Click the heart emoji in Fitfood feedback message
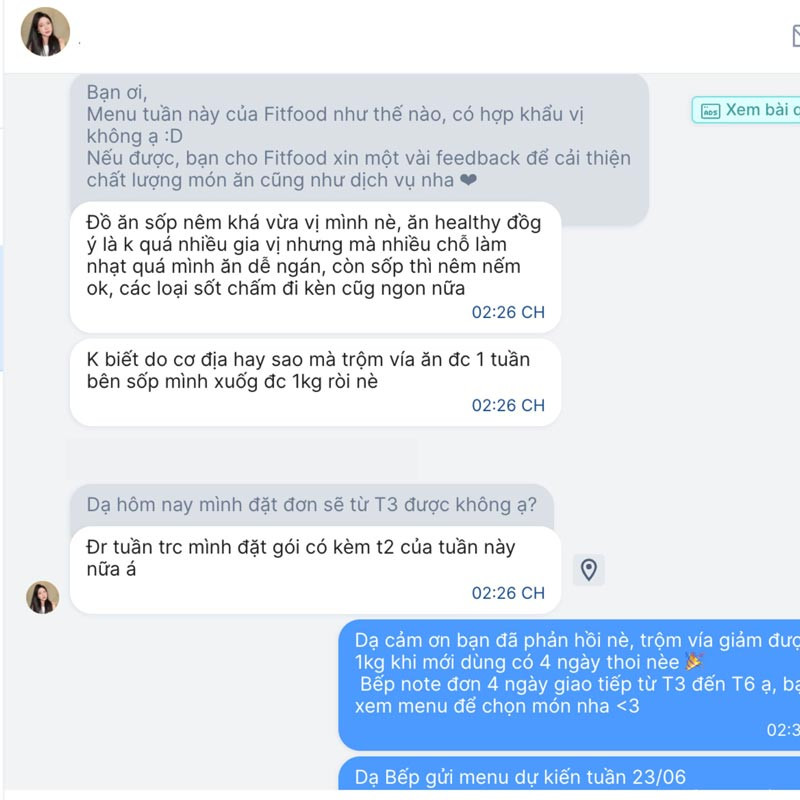800x800 pixels. pyautogui.click(x=468, y=180)
